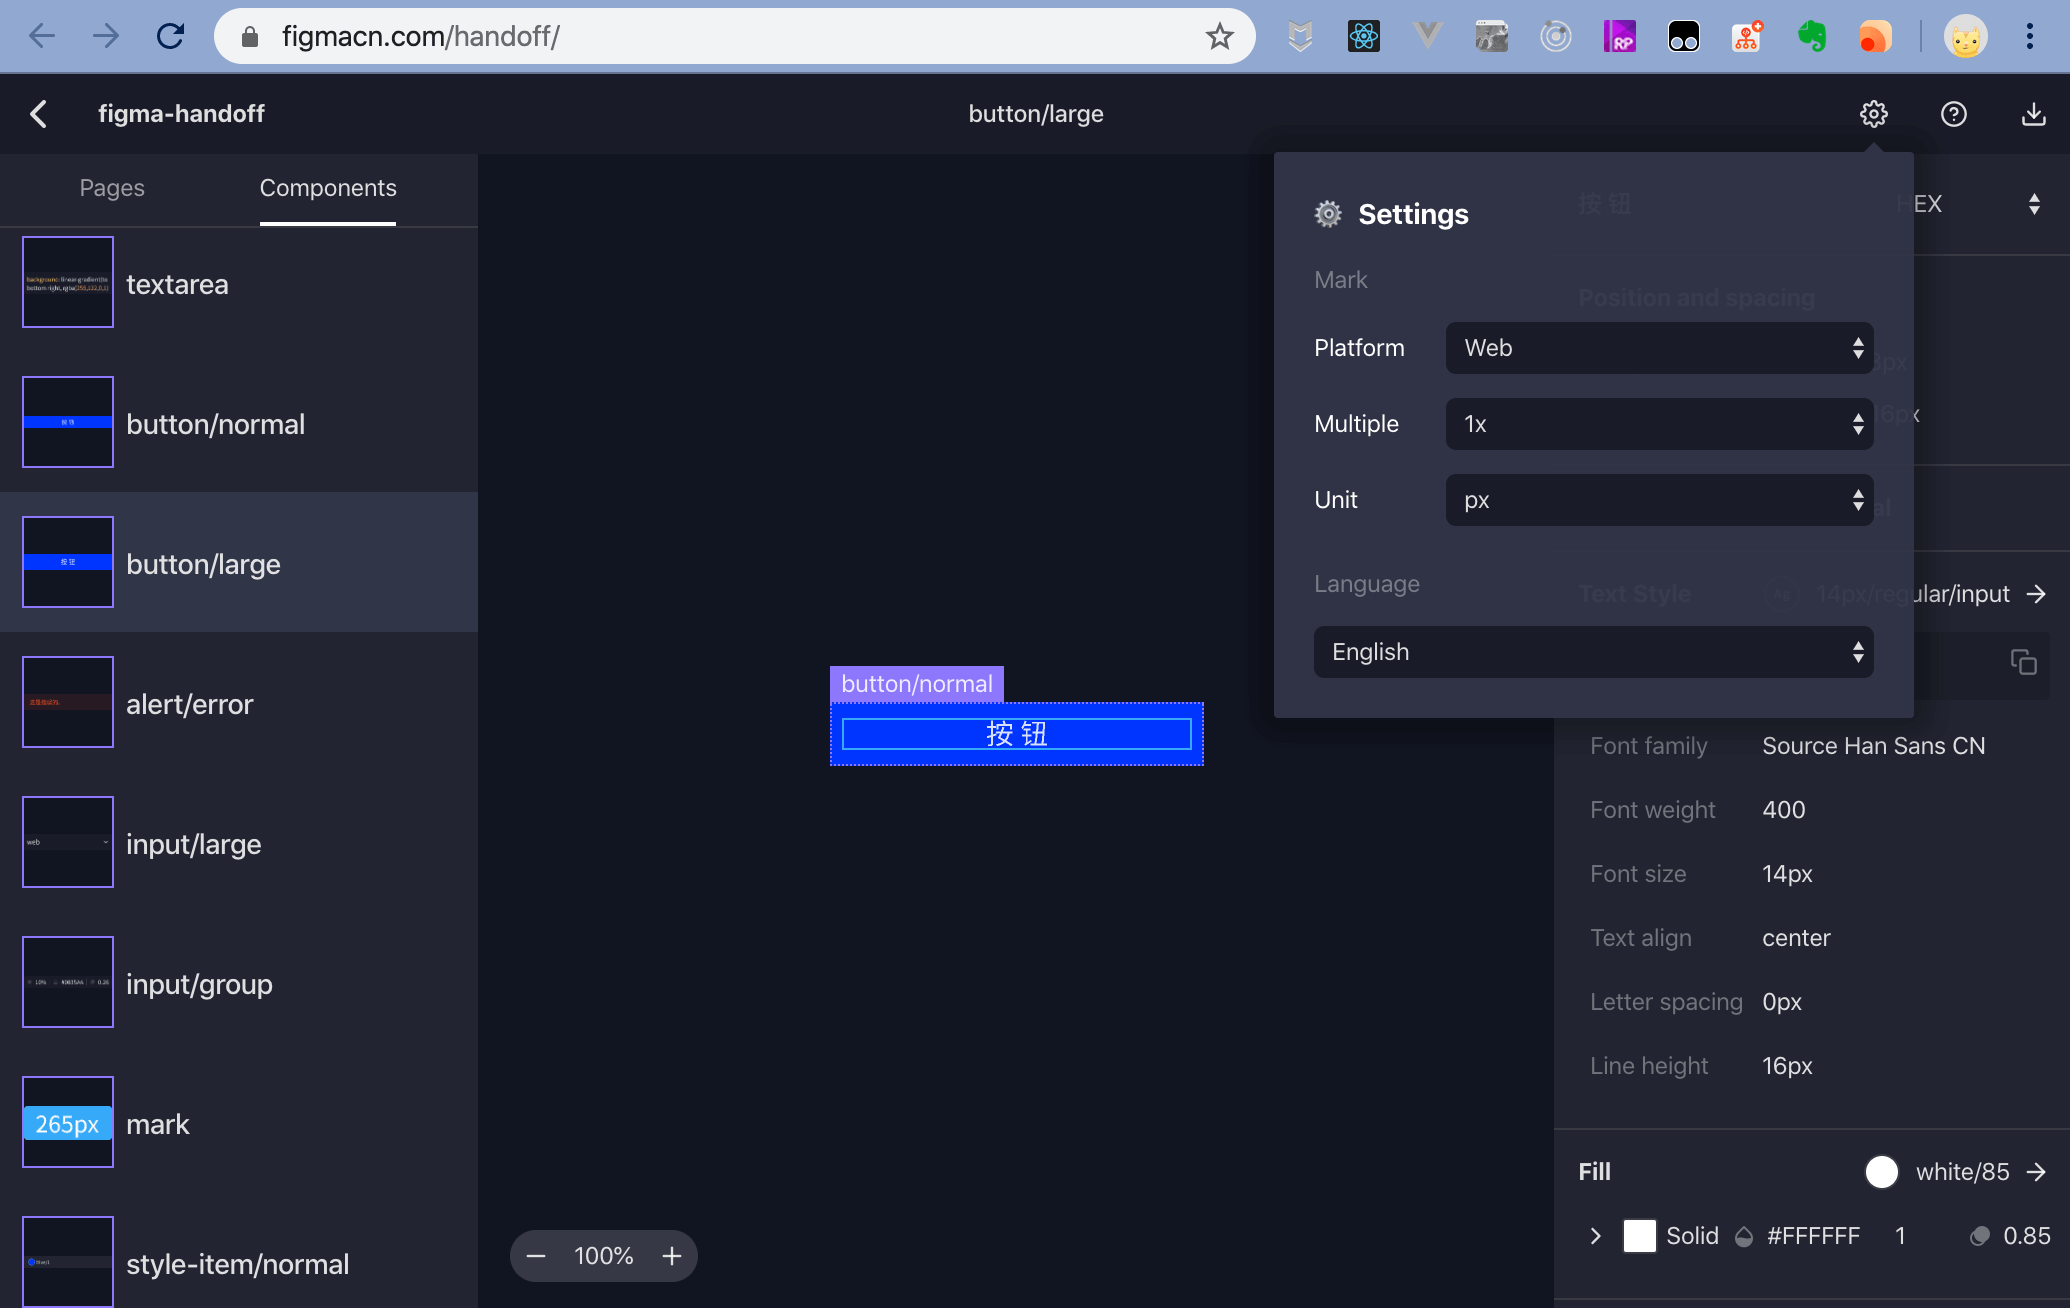
Task: Go back using header chevron arrow
Action: click(39, 114)
